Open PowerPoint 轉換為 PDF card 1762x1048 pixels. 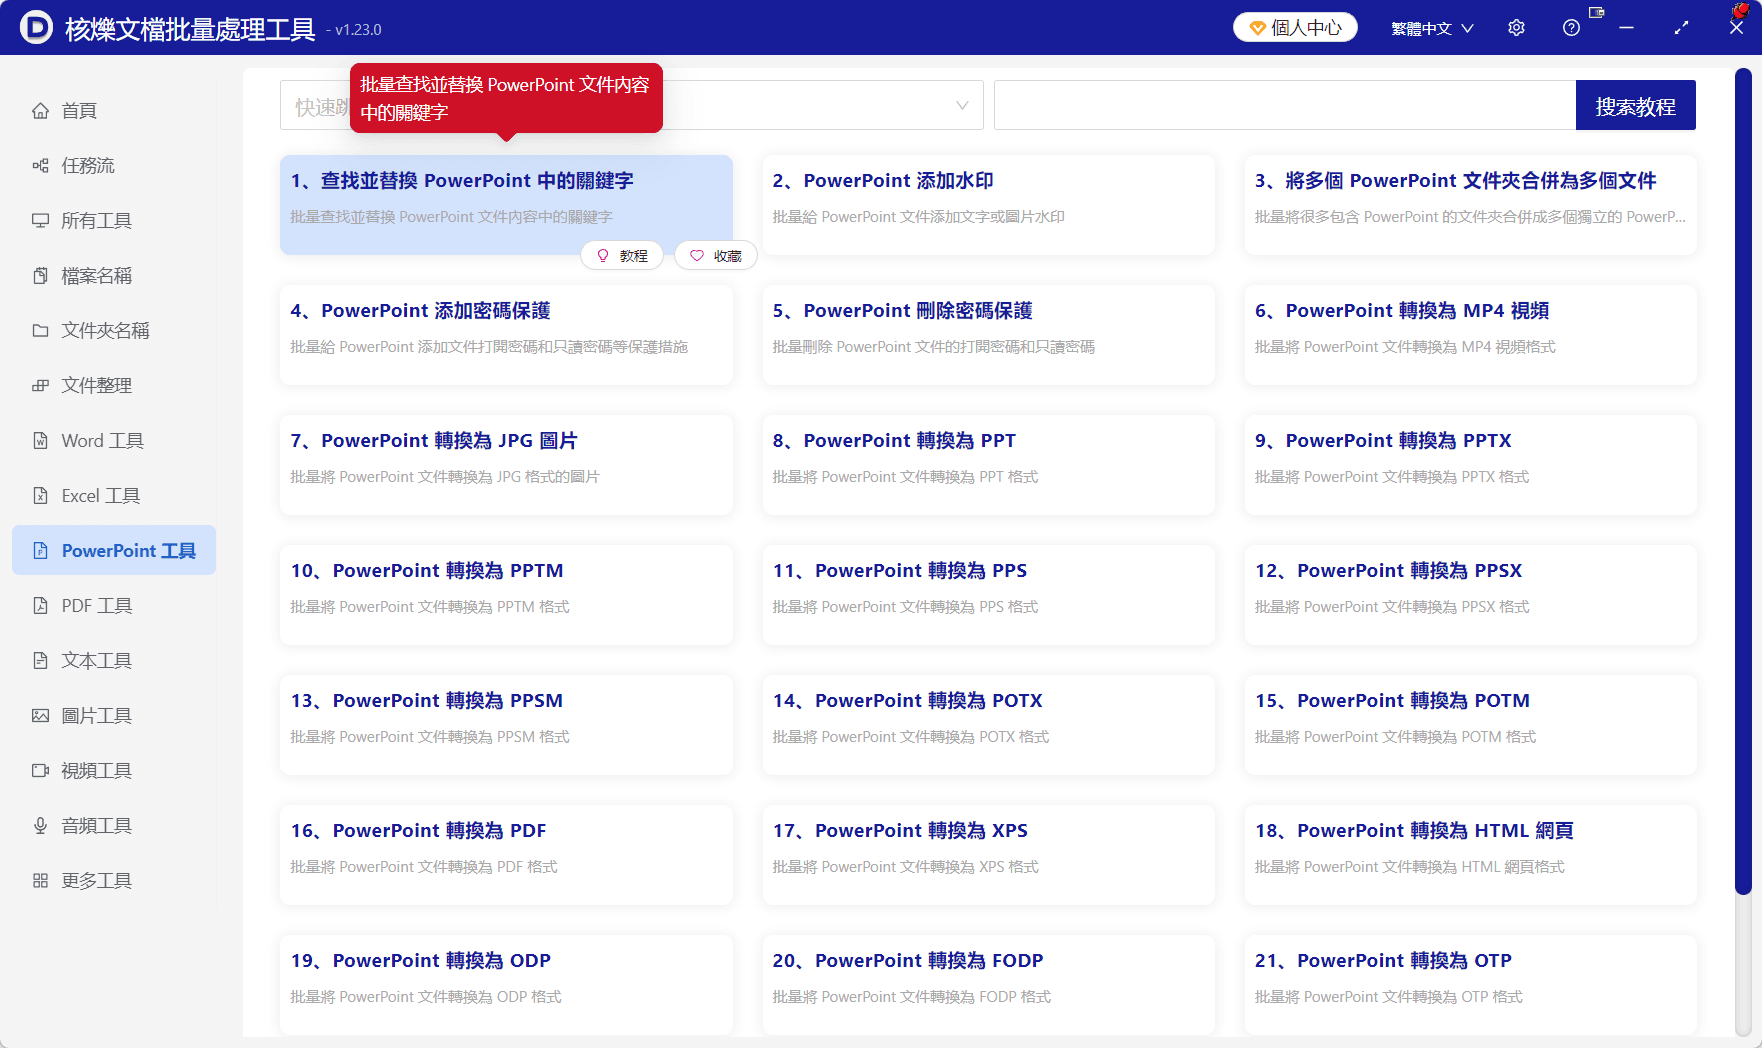coord(506,855)
